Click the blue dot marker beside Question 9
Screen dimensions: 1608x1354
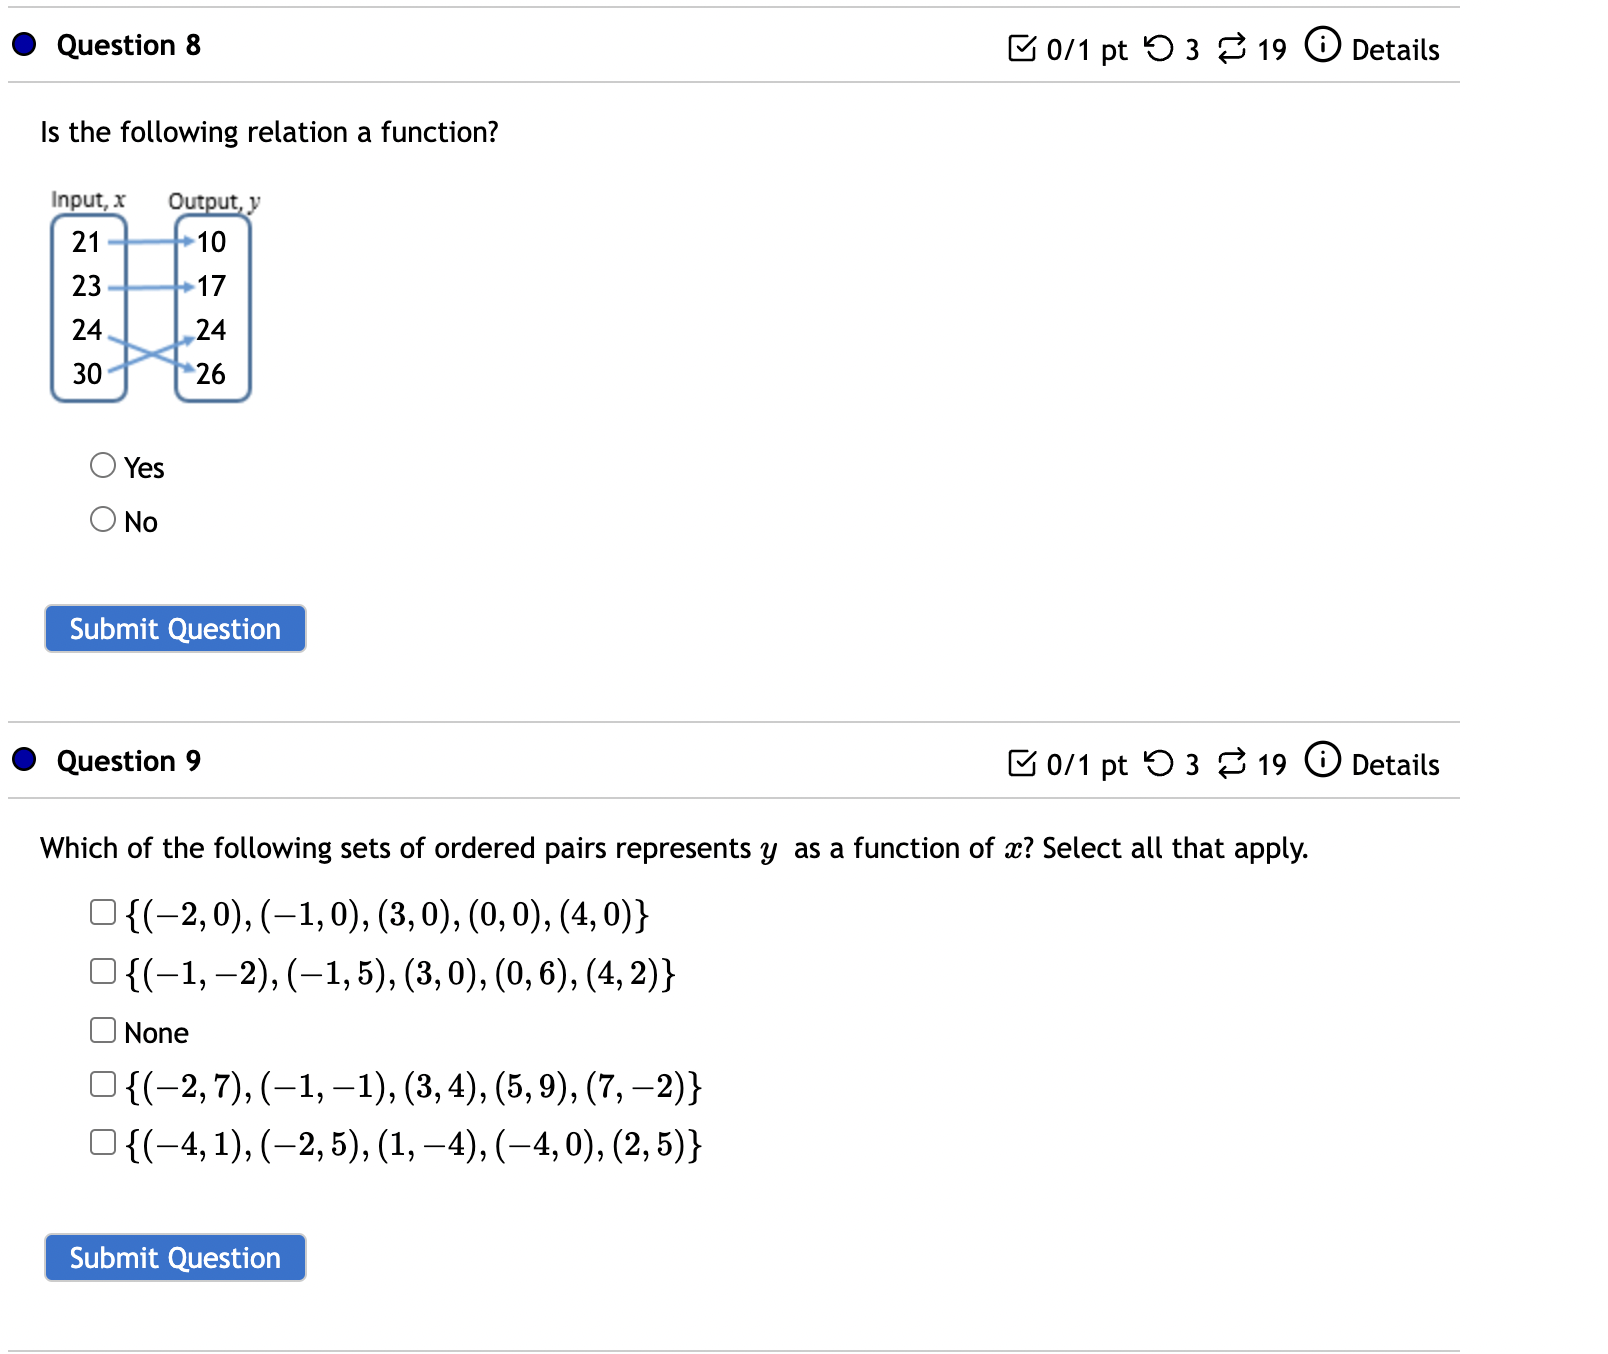[23, 761]
